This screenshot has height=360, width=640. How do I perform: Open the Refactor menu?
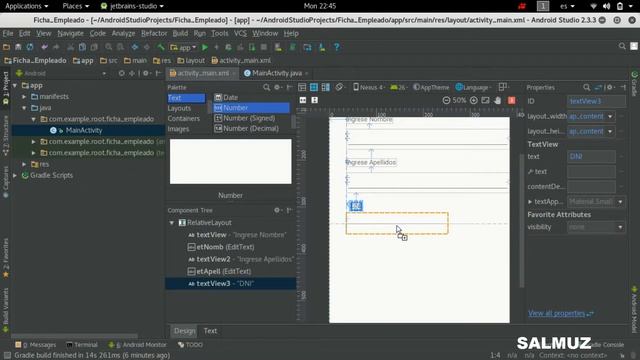(x=154, y=33)
